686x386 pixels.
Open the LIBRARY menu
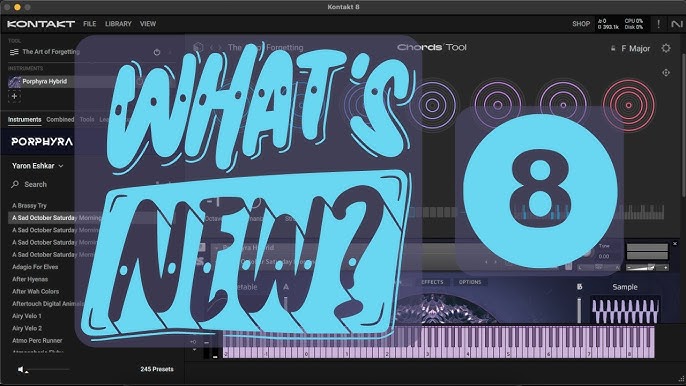pyautogui.click(x=118, y=24)
